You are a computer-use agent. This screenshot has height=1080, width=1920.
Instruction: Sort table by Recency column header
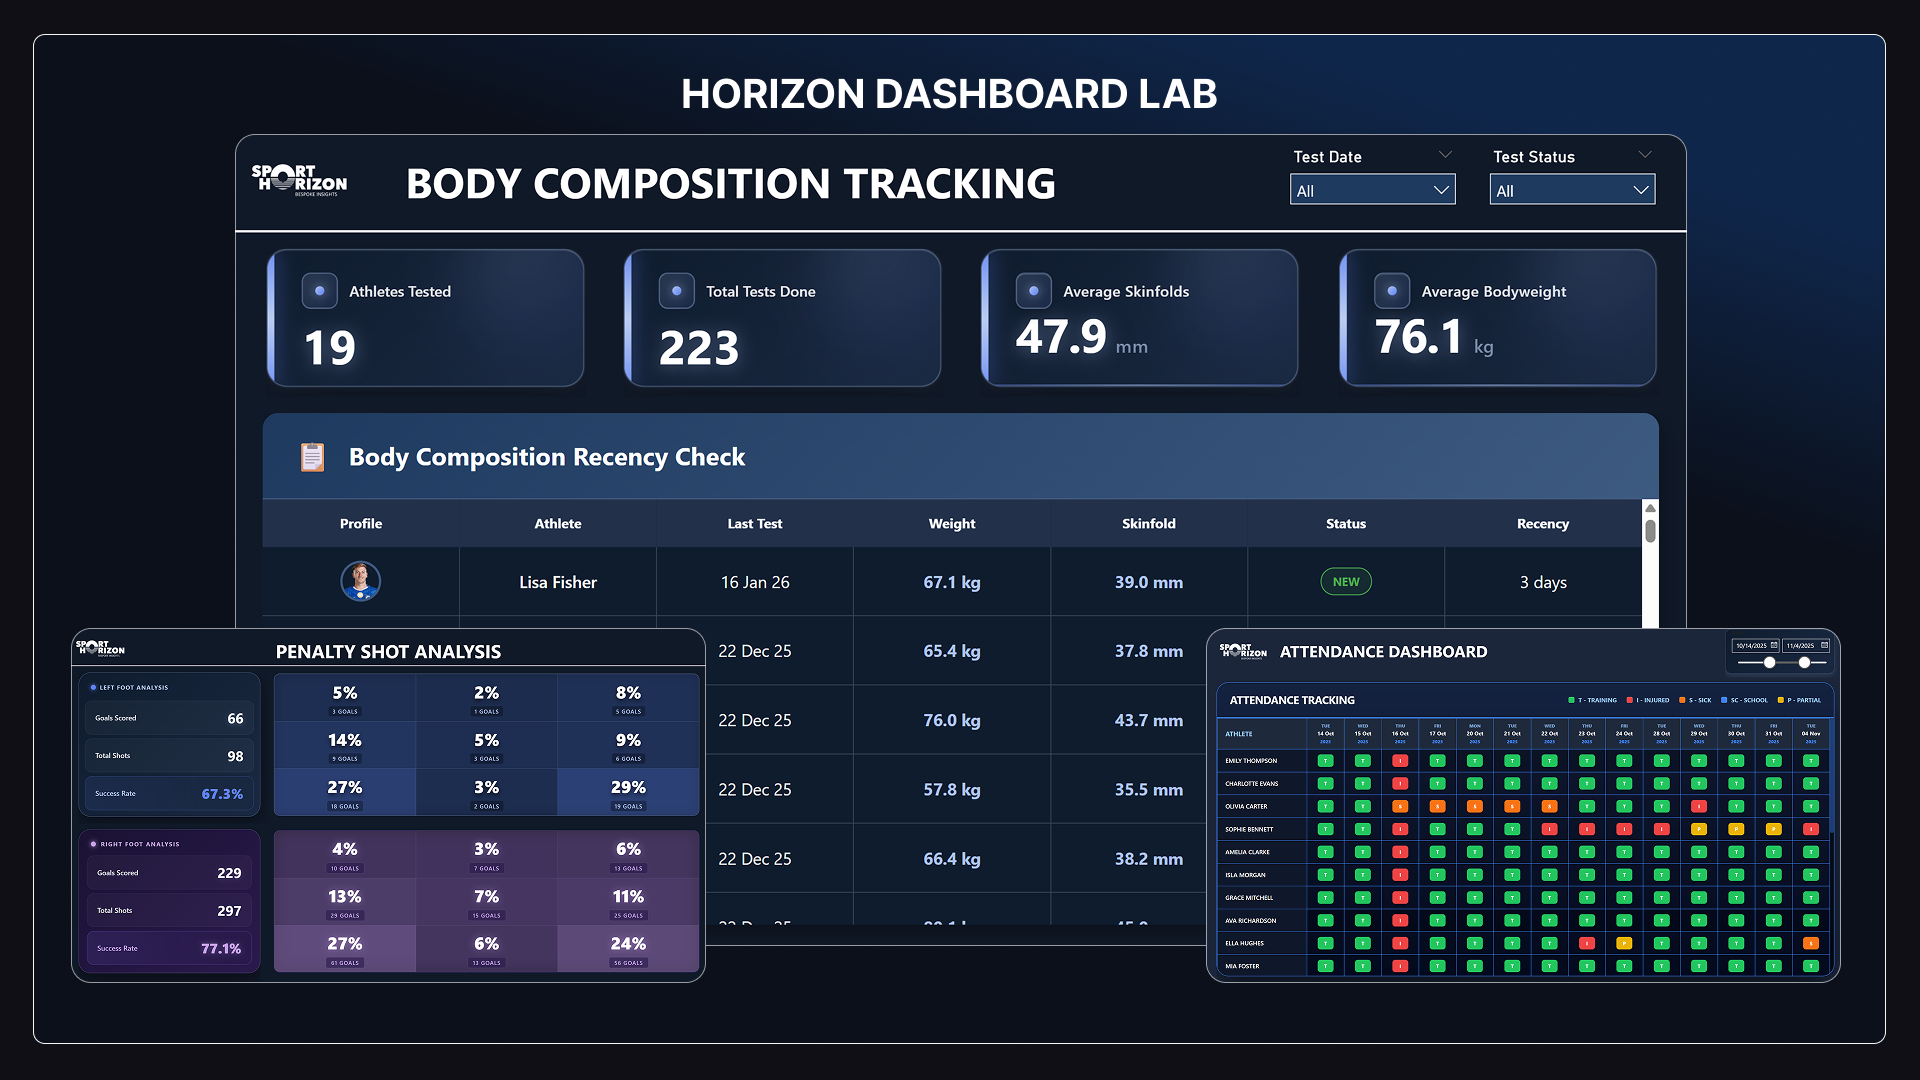[x=1542, y=523]
